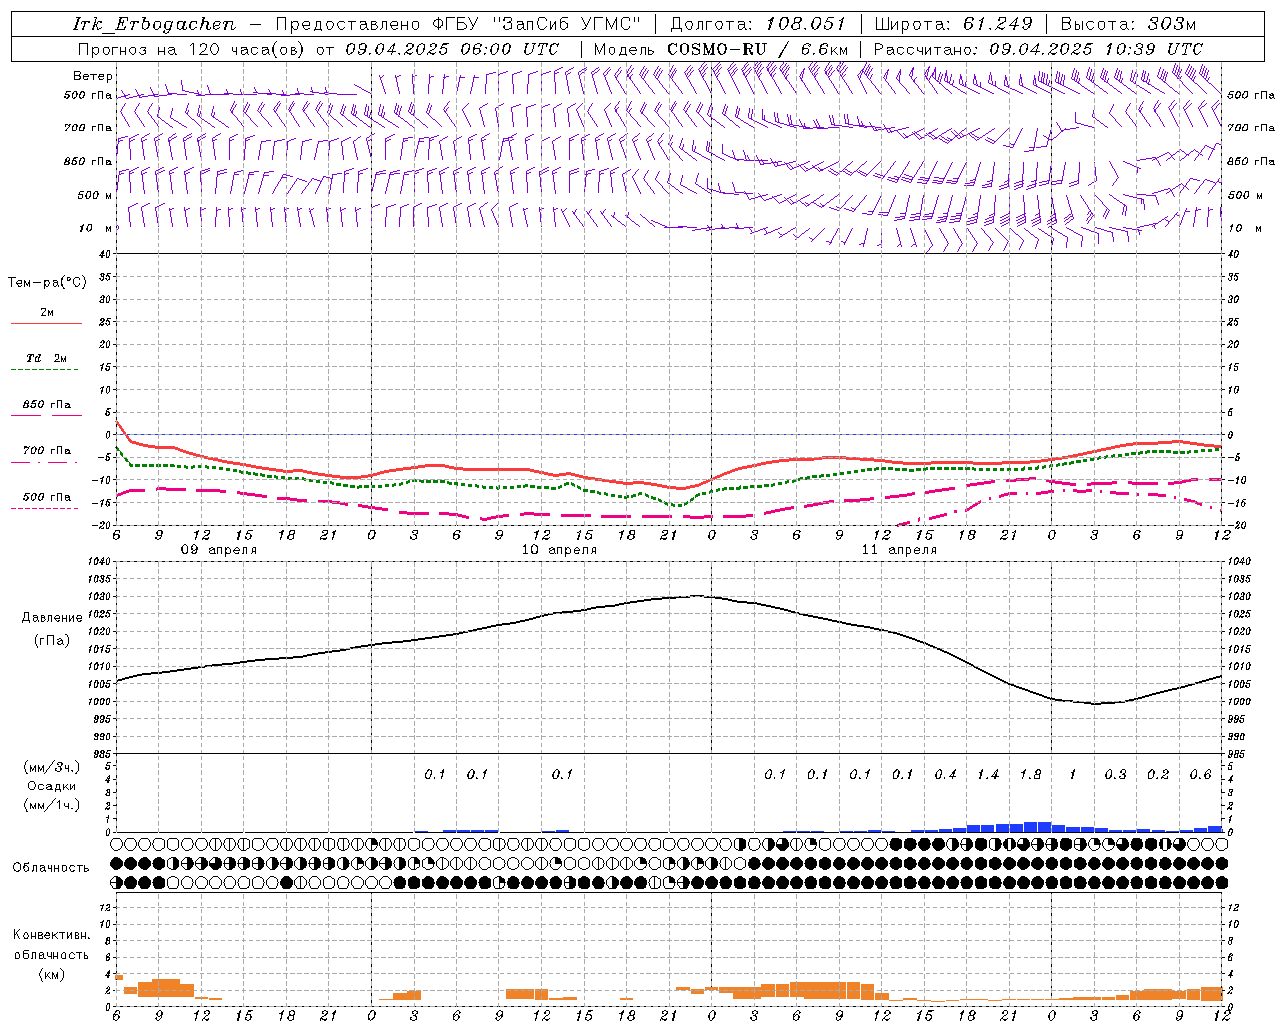Image resolution: width=1280 pixels, height=1024 pixels.
Task: Click the left 500 м wind level label
Action: pos(95,196)
